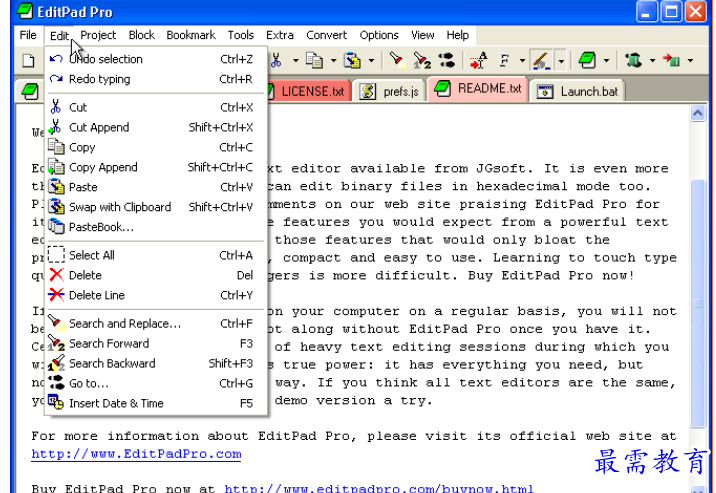The image size is (716, 493).
Task: Click the Go to footprints toolbar icon
Action: [446, 60]
